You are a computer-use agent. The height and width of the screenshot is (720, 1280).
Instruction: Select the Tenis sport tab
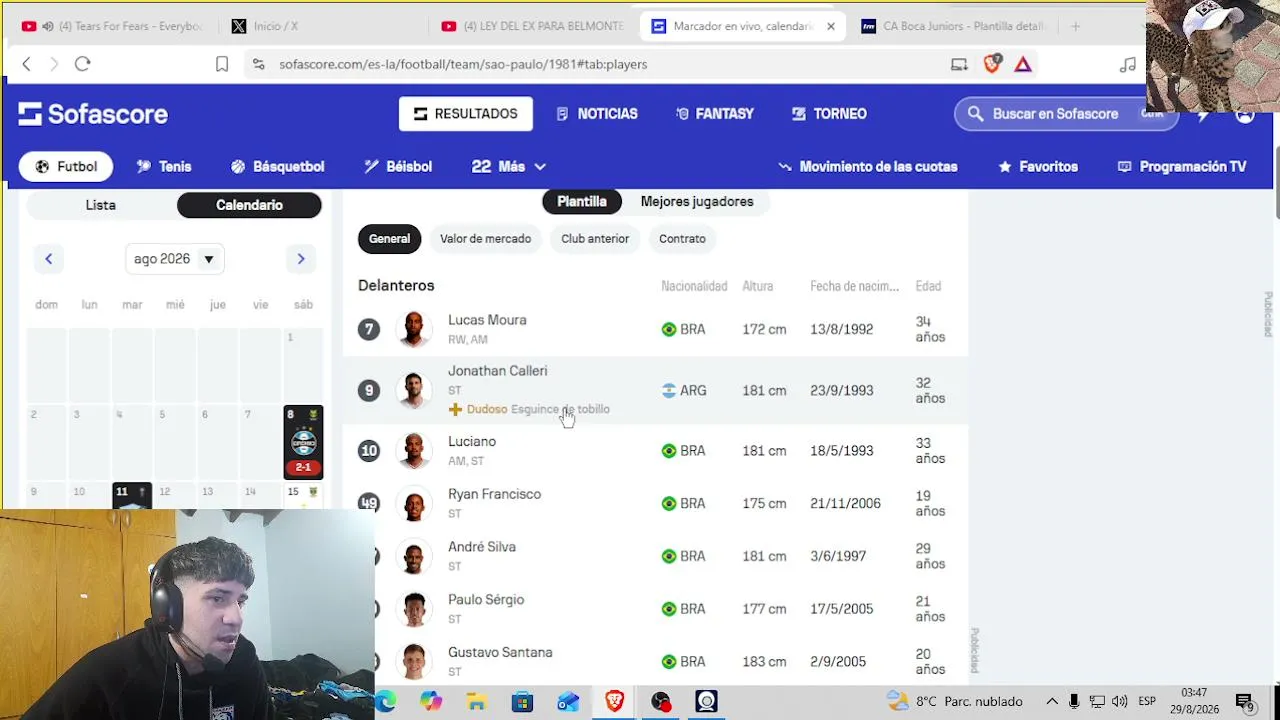coord(164,167)
